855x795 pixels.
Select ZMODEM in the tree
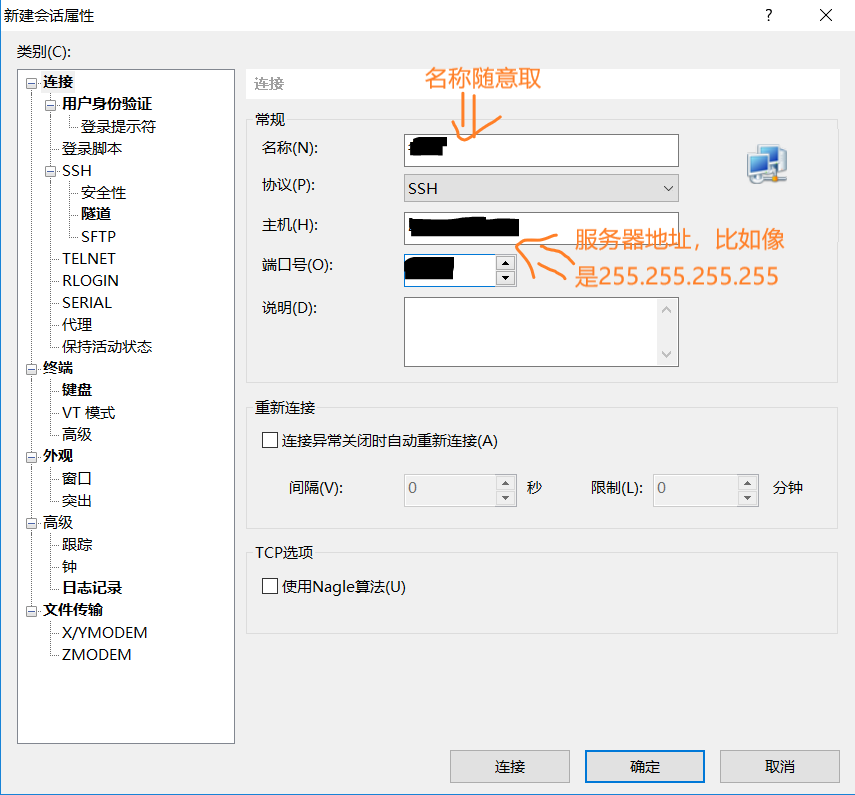click(97, 654)
